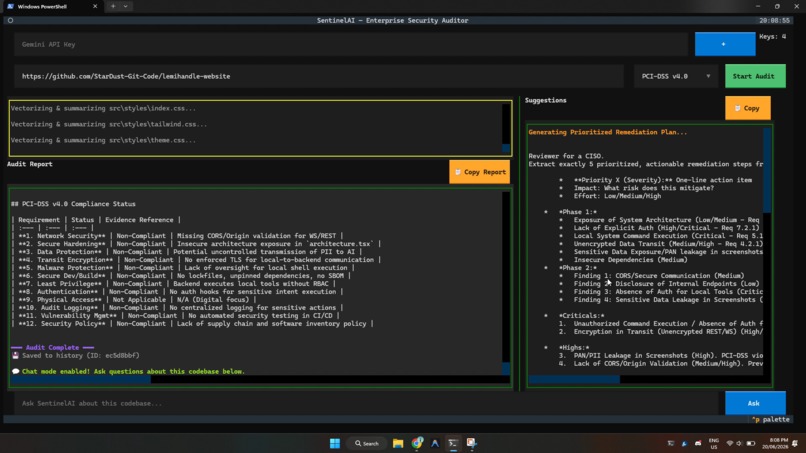Viewport: 806px width, 453px height.
Task: Open Chrome from taskbar
Action: [x=417, y=443]
